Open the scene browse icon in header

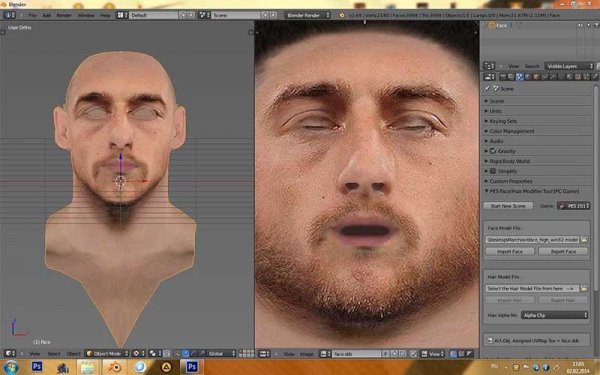coord(203,15)
